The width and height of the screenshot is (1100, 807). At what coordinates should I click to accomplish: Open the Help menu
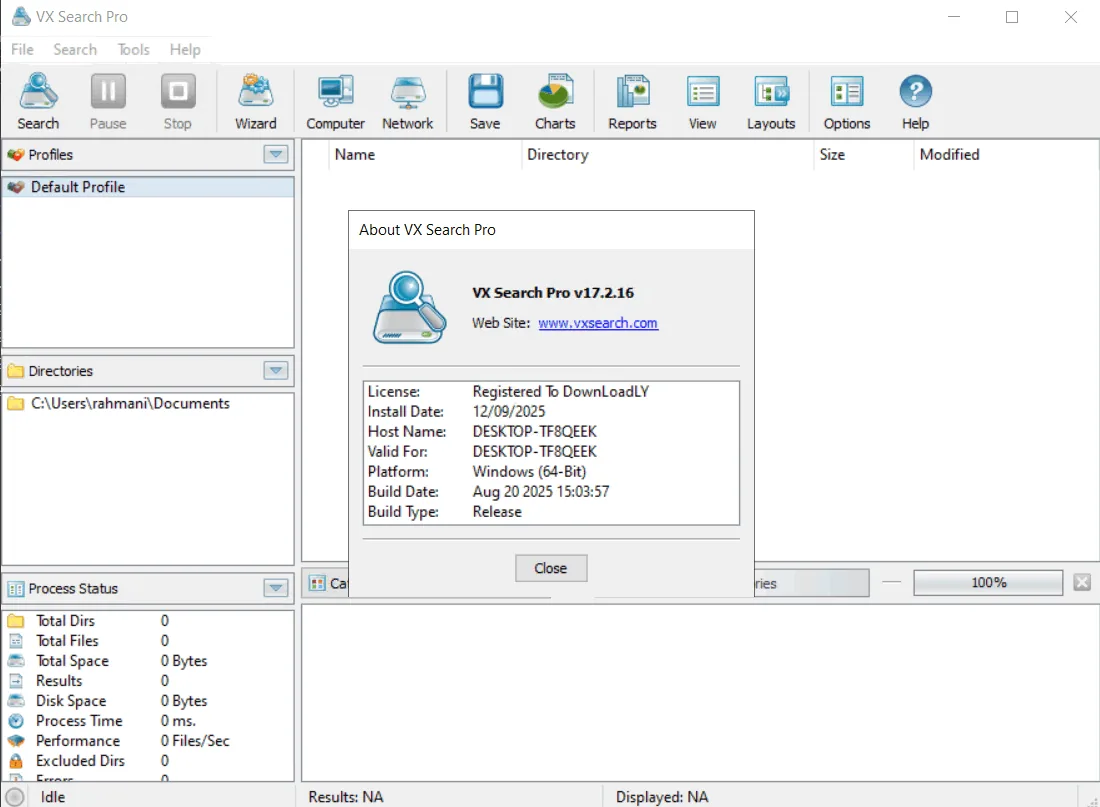tap(185, 50)
